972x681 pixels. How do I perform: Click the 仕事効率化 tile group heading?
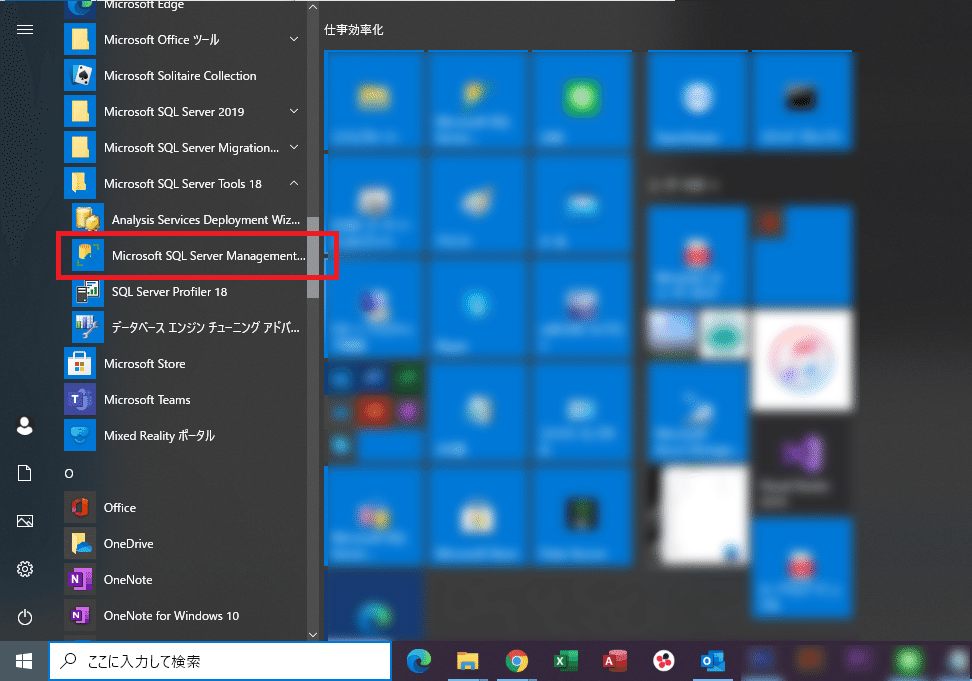pos(353,30)
